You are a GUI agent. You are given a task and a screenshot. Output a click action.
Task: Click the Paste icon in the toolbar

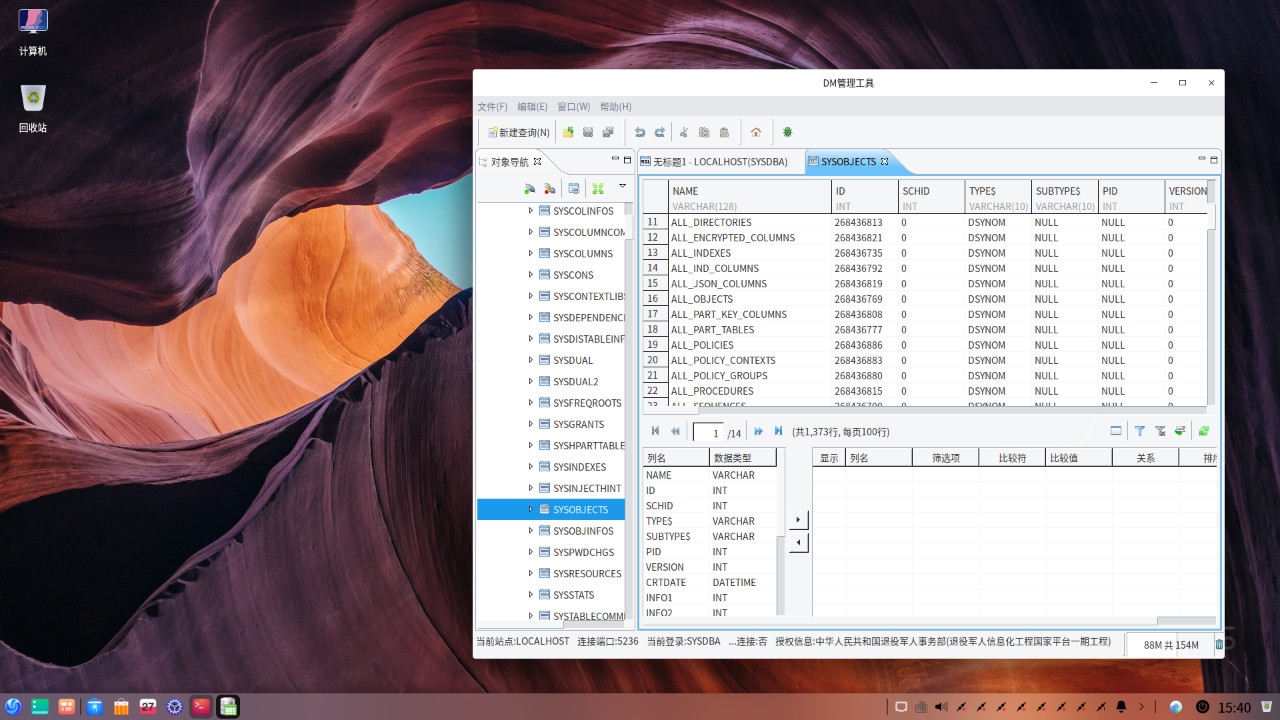pos(723,131)
